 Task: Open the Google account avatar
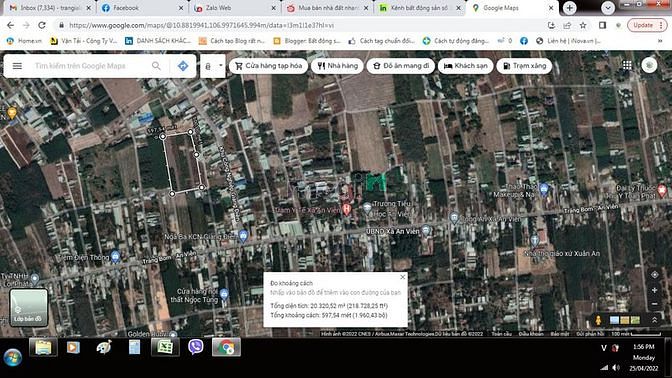coord(649,65)
